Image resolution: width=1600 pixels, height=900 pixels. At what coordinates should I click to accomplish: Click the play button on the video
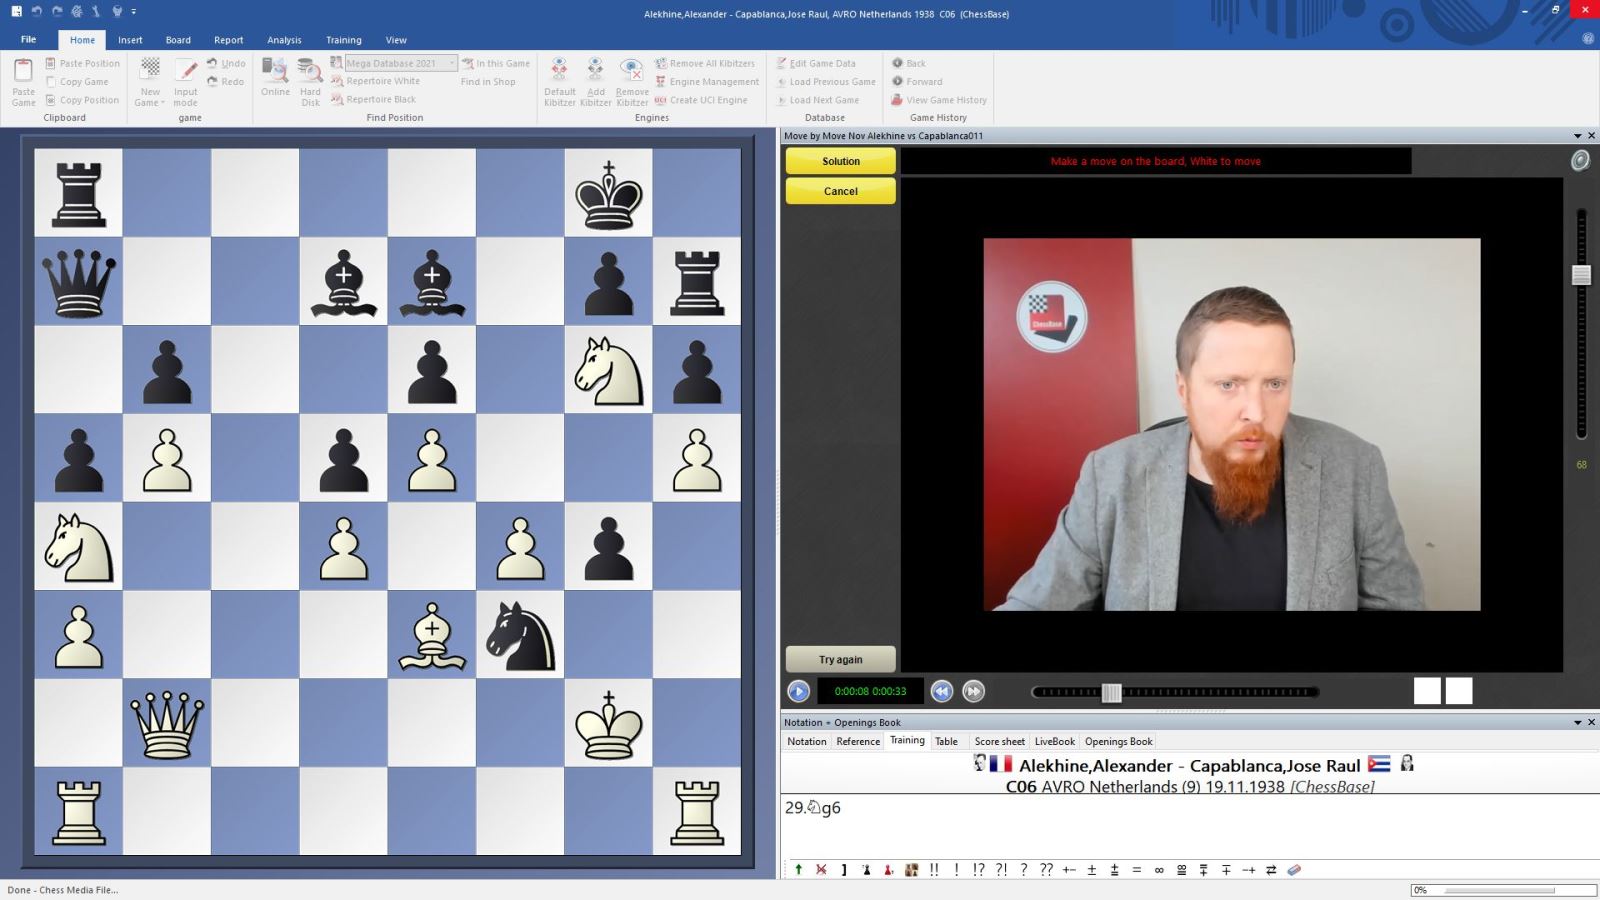coord(798,691)
